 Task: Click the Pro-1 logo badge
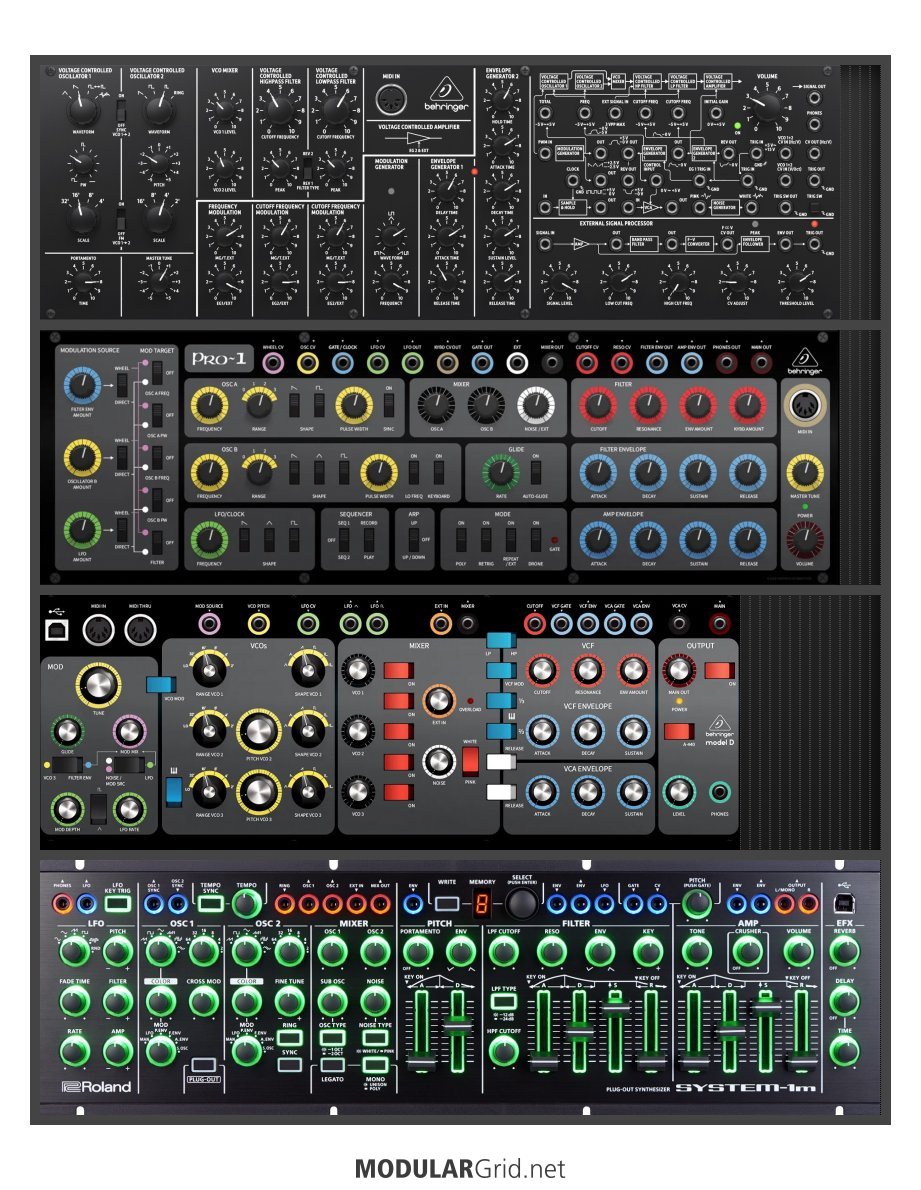click(218, 359)
